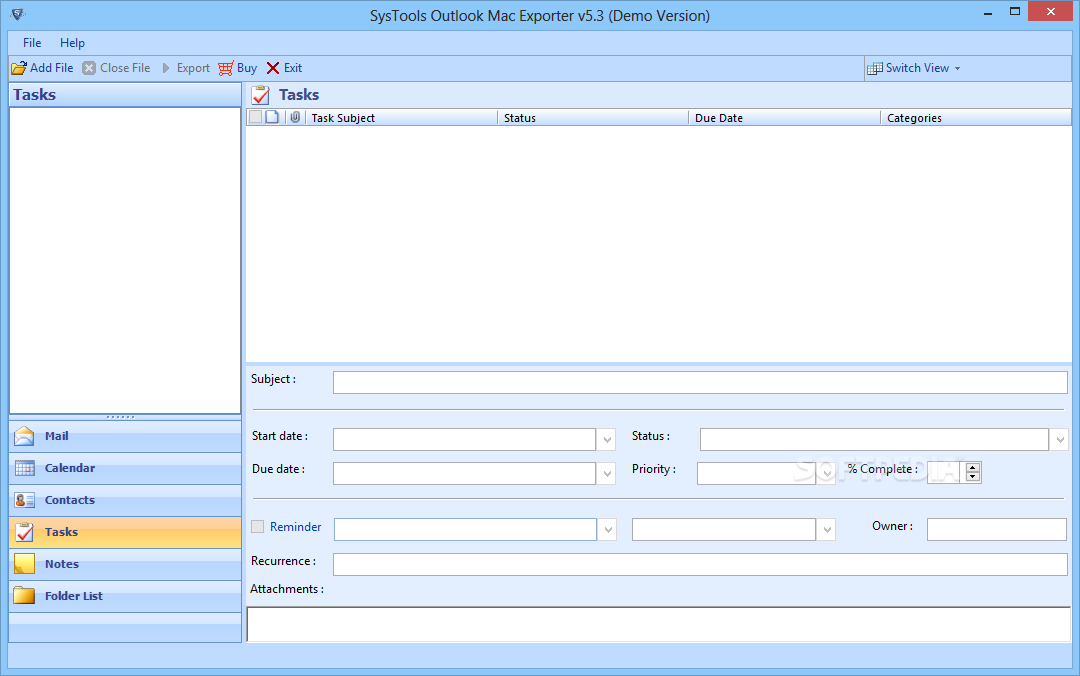Image resolution: width=1080 pixels, height=676 pixels.
Task: Click the sidebar splitter grip dots
Action: click(121, 417)
